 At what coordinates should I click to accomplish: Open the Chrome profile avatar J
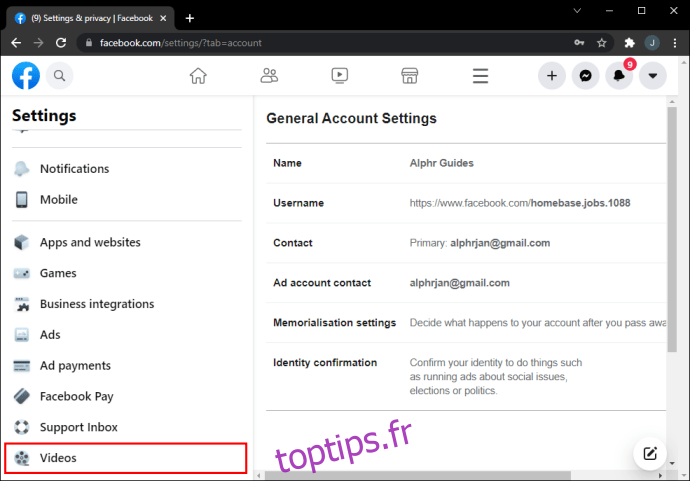(652, 43)
